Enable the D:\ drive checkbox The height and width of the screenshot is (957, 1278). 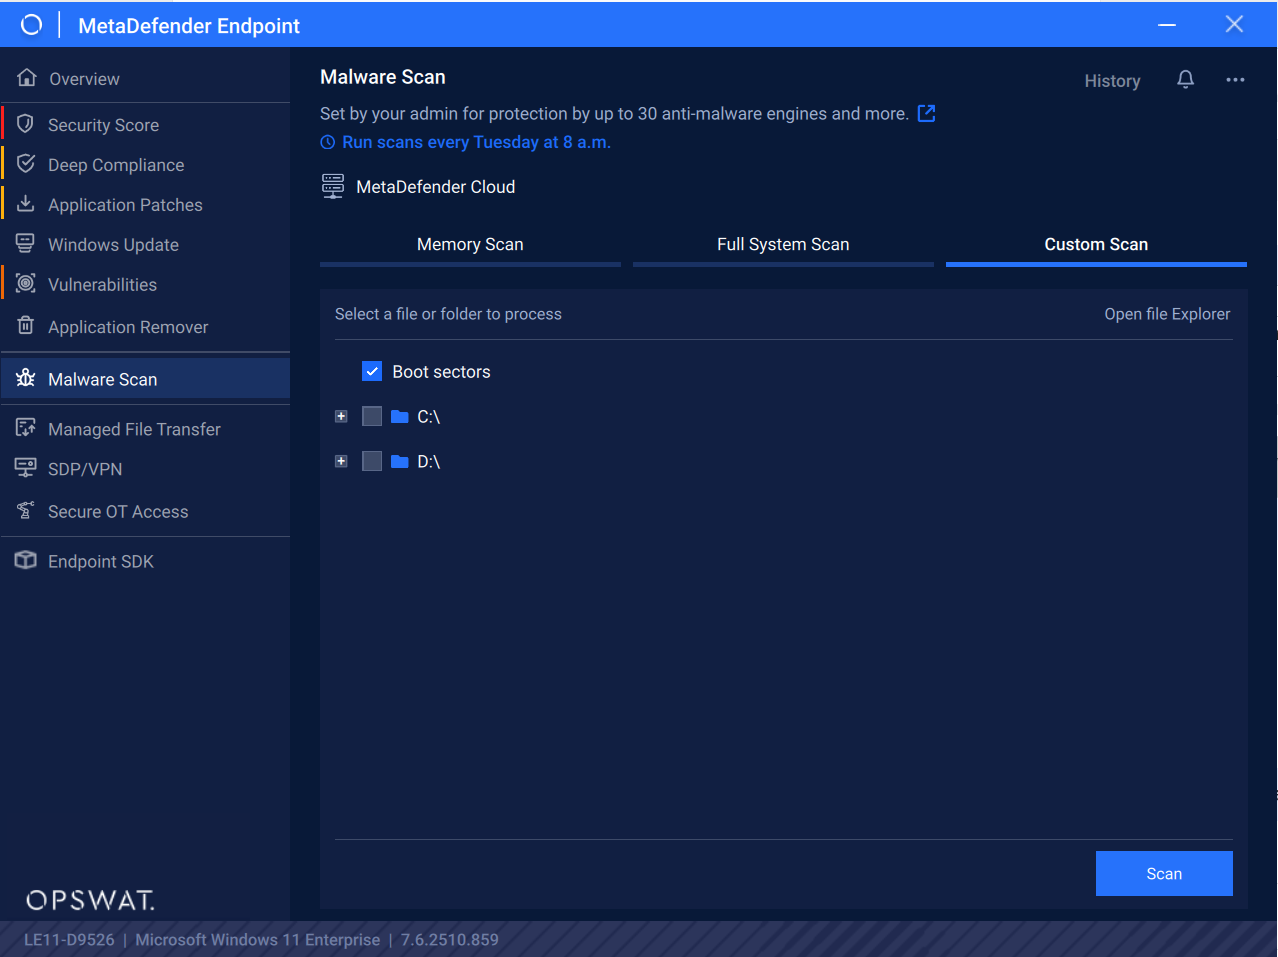tap(372, 461)
